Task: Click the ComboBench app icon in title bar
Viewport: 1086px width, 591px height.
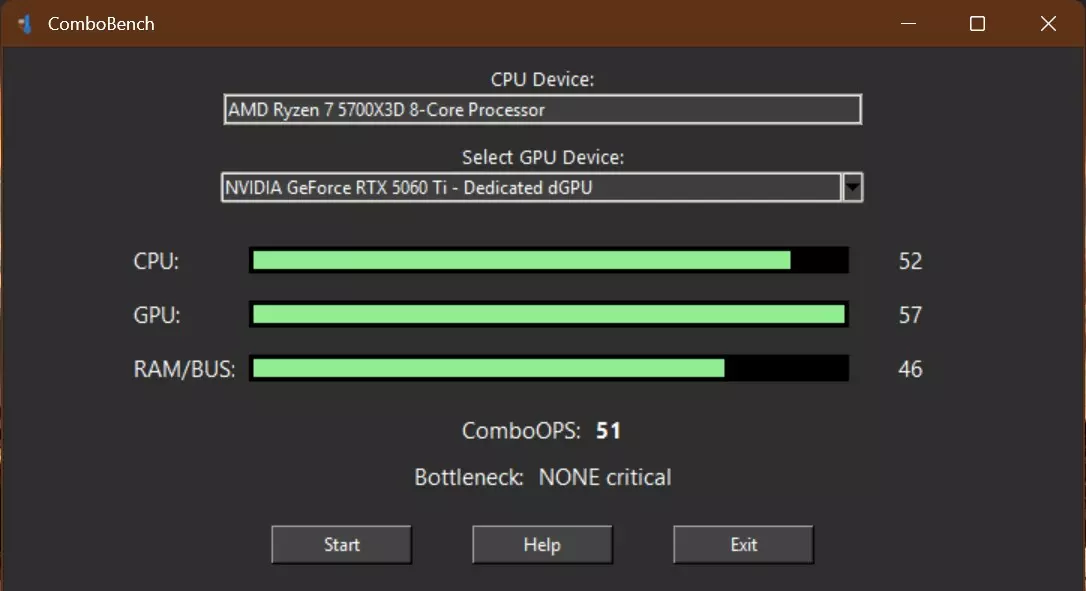Action: [25, 24]
